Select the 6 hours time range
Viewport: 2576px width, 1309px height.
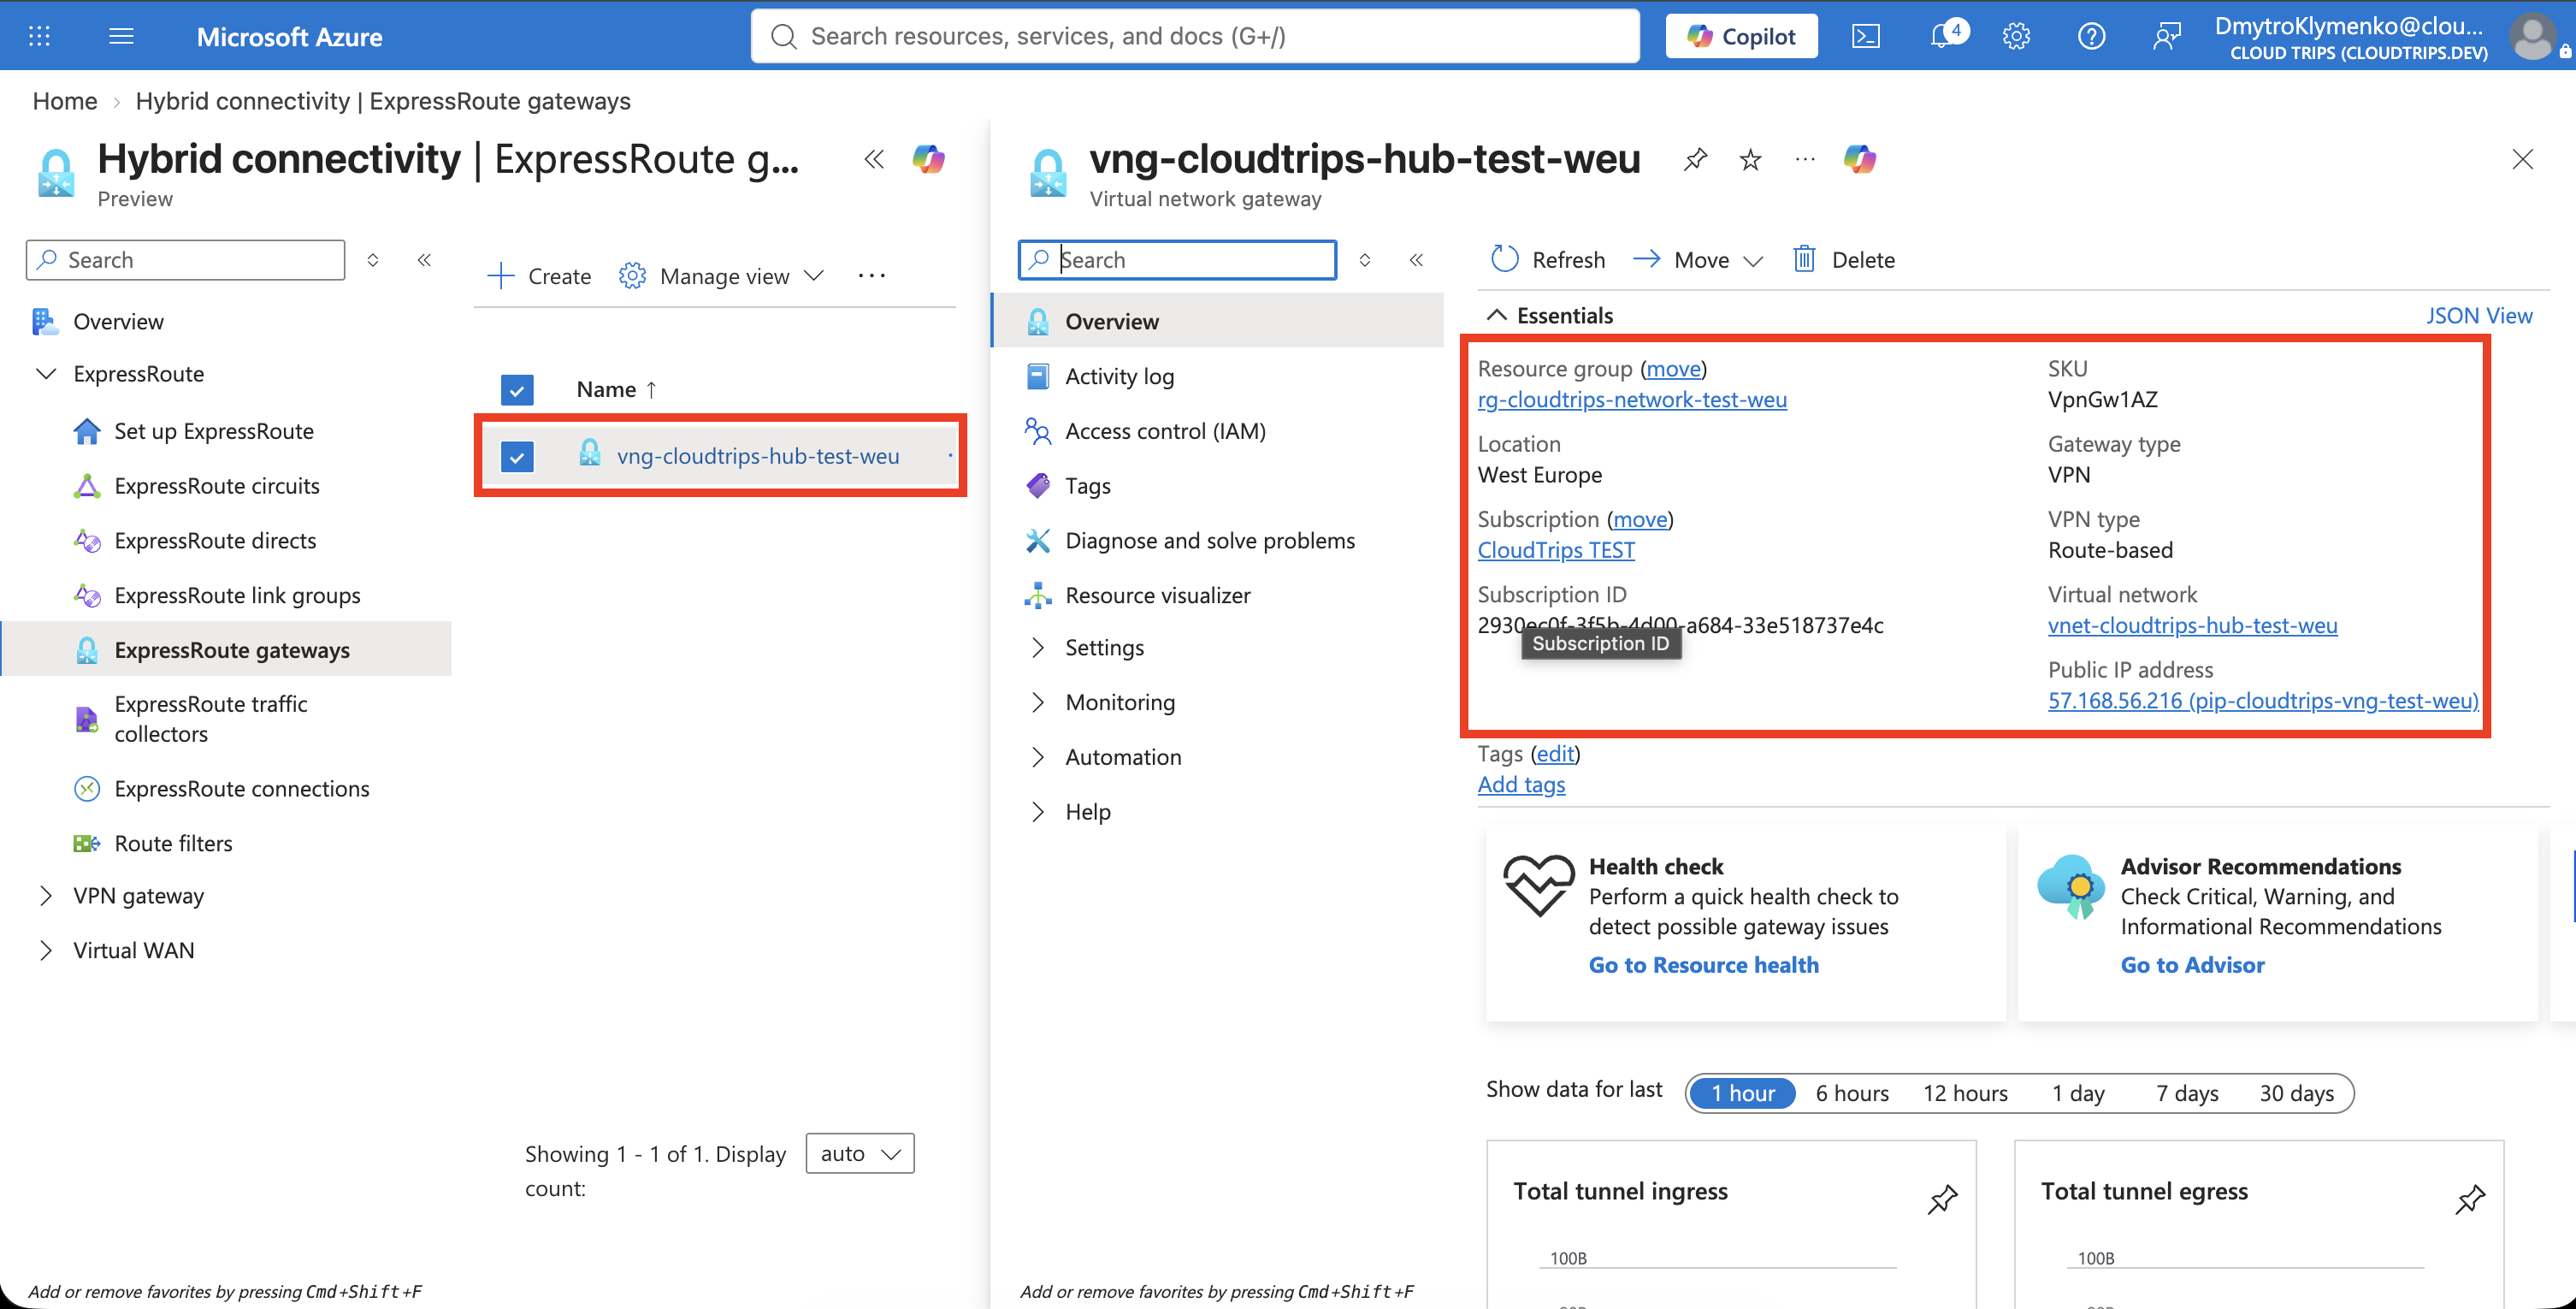tap(1852, 1093)
